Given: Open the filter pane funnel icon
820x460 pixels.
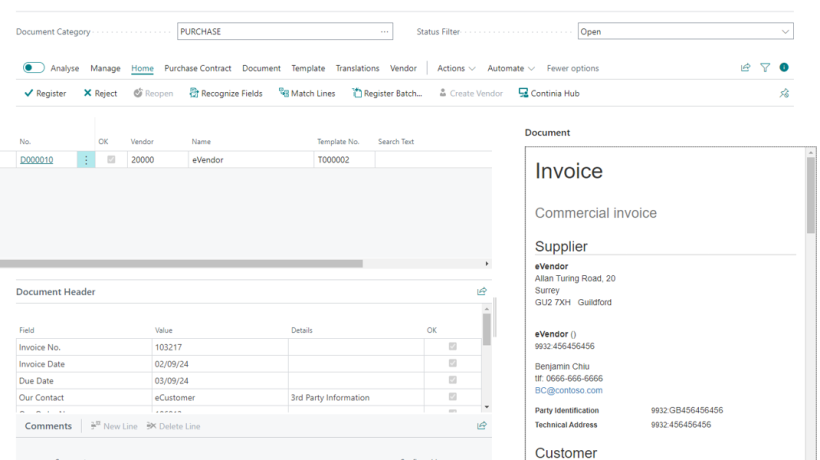Looking at the screenshot, I should (765, 68).
